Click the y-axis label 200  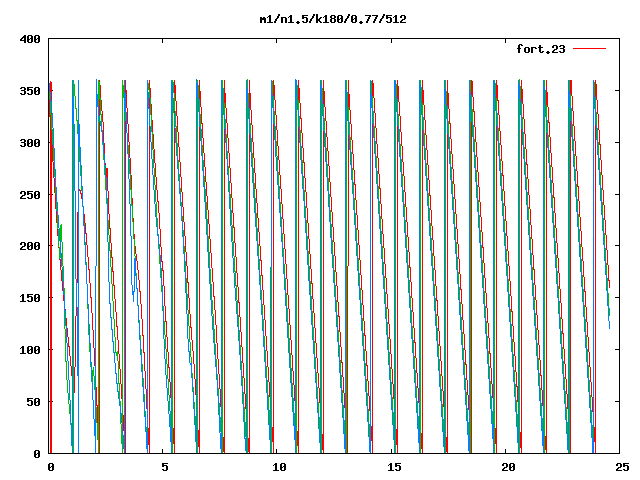pyautogui.click(x=30, y=246)
